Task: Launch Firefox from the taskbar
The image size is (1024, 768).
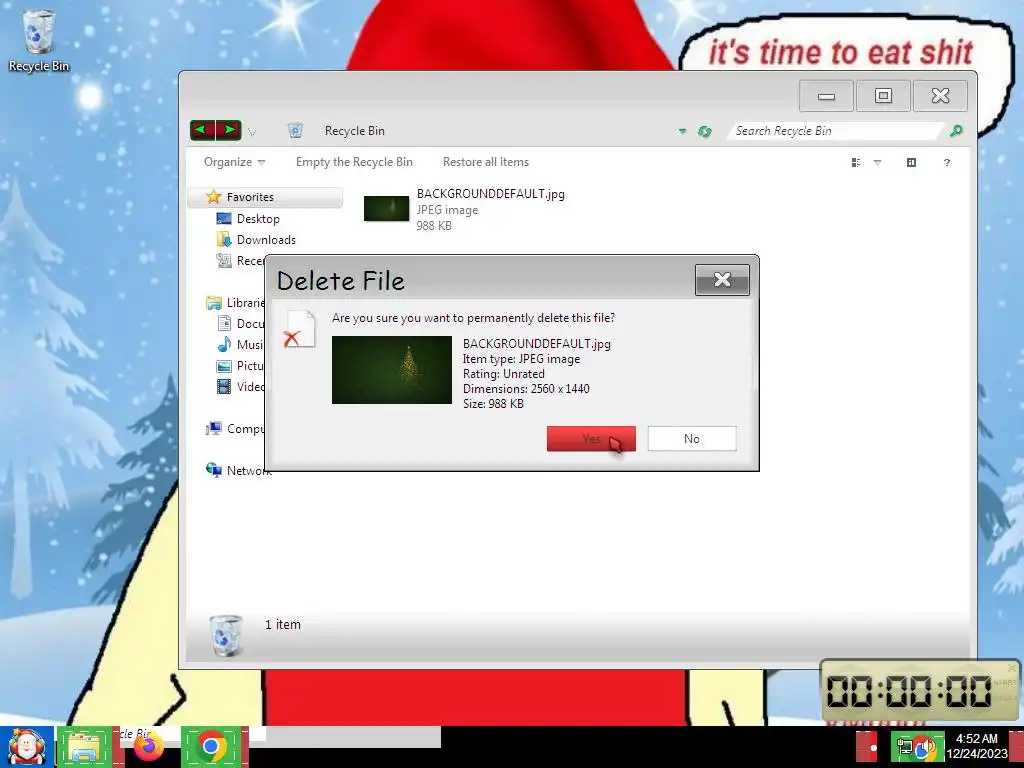Action: (148, 747)
